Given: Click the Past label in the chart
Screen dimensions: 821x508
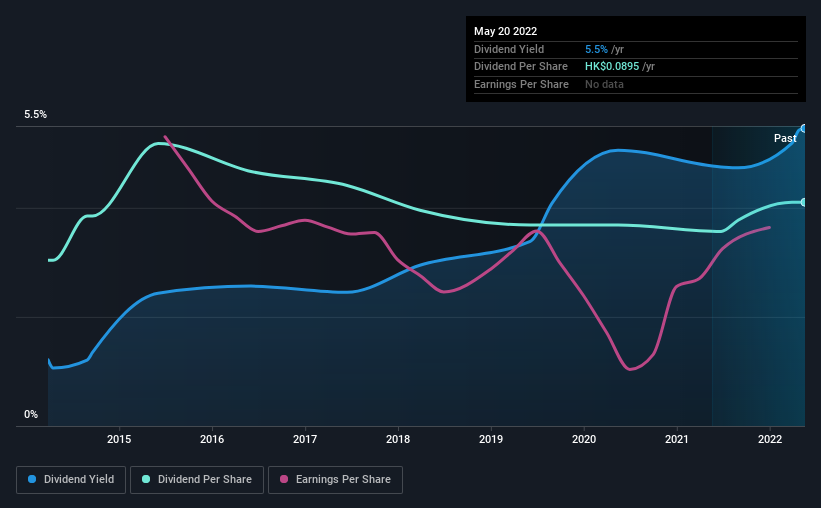Looking at the screenshot, I should coord(785,138).
